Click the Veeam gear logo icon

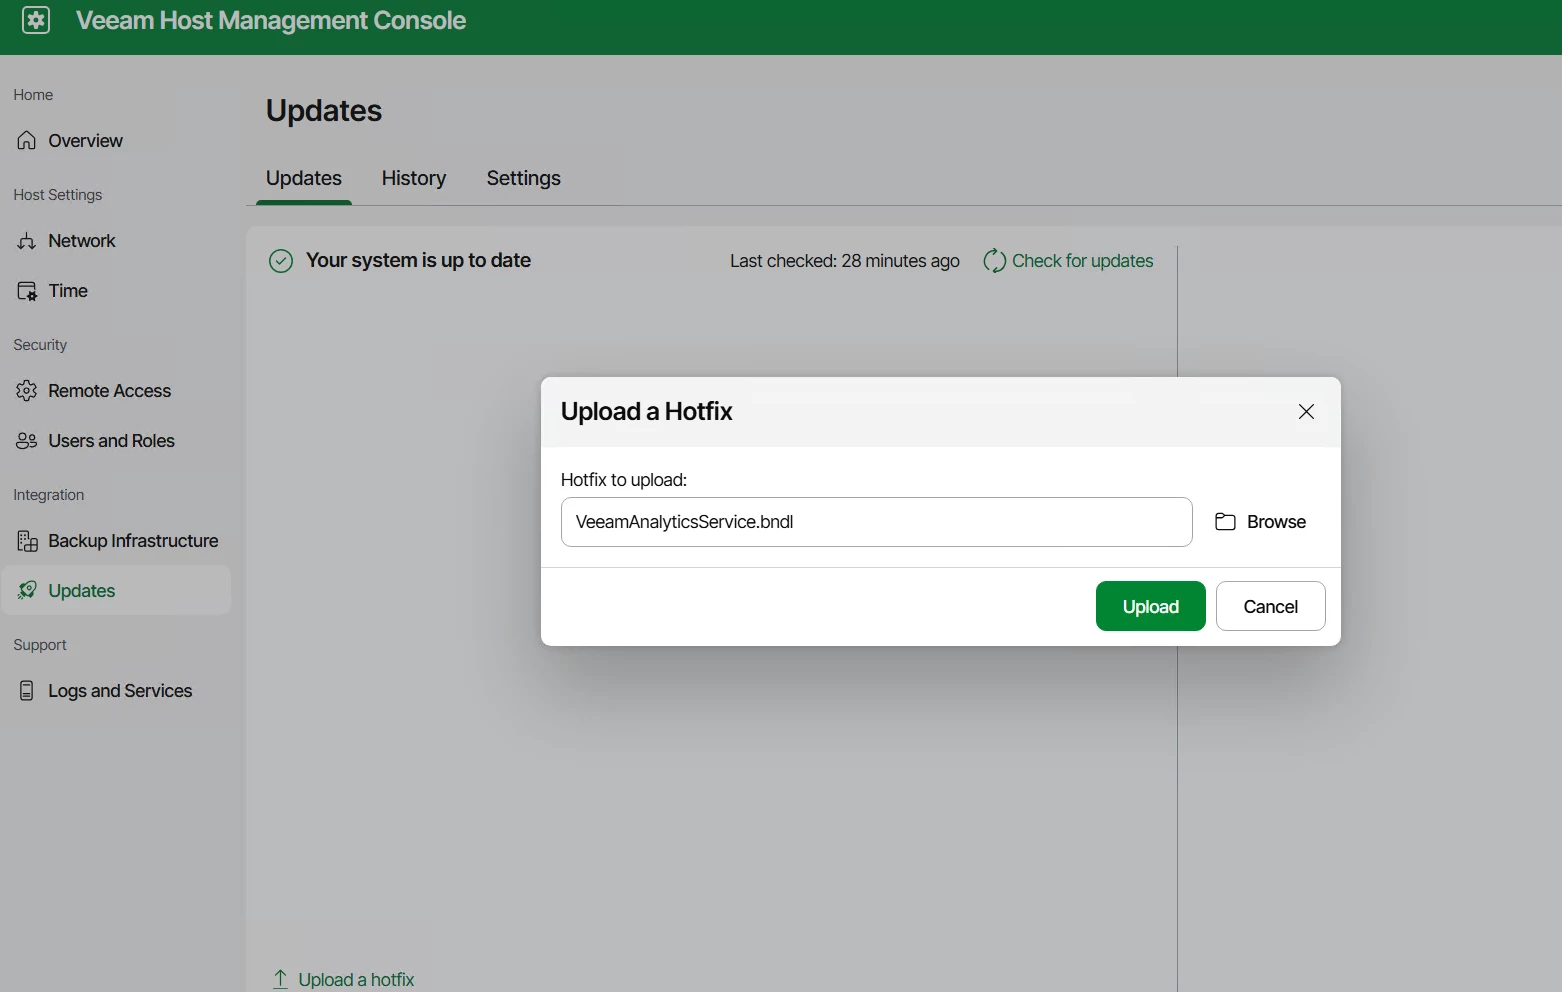click(x=36, y=20)
